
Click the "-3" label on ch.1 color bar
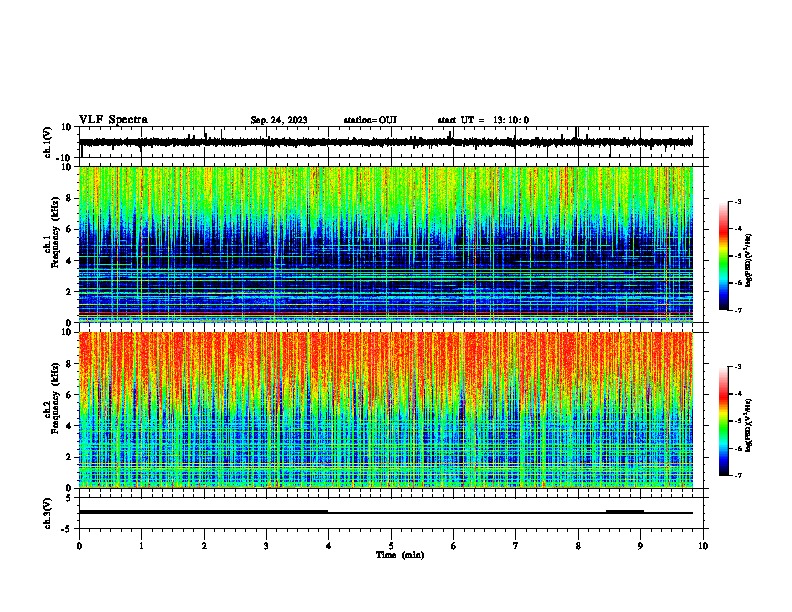click(738, 202)
